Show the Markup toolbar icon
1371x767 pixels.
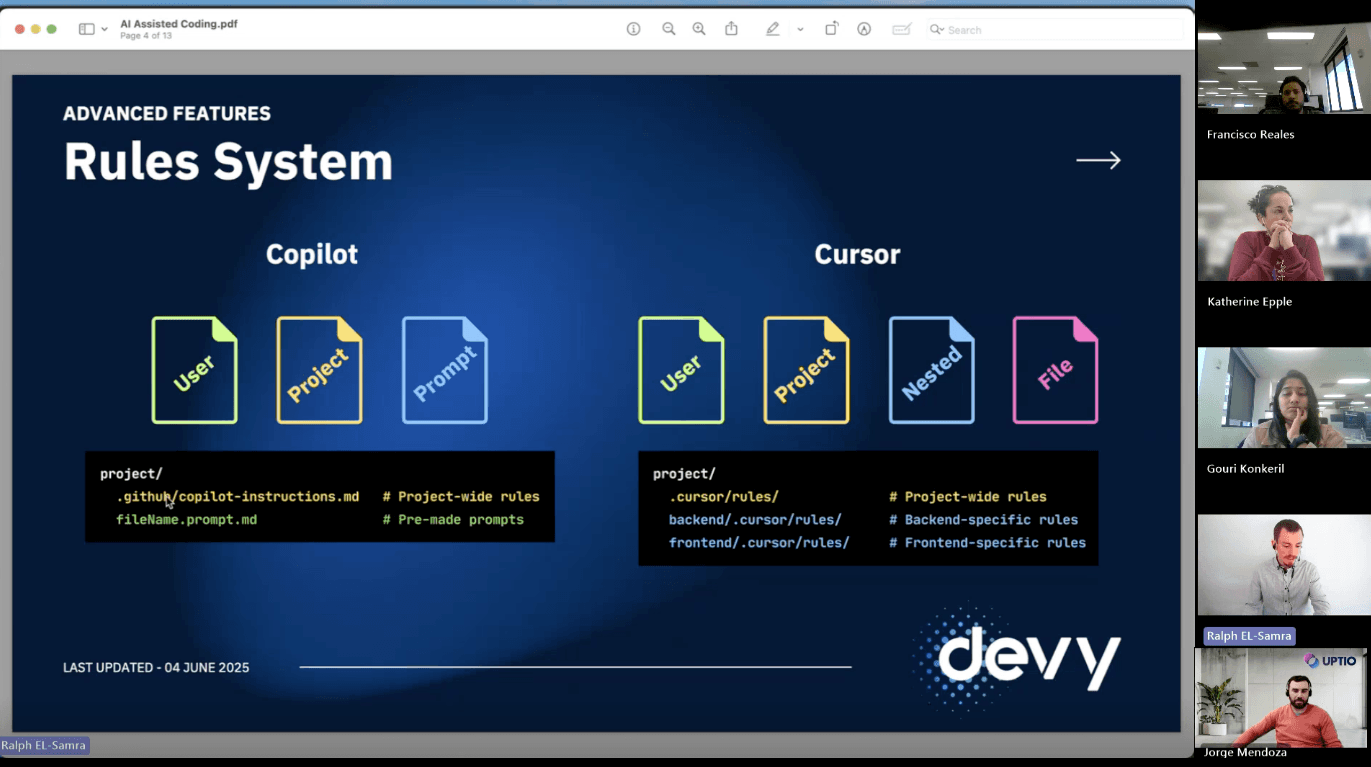(864, 29)
